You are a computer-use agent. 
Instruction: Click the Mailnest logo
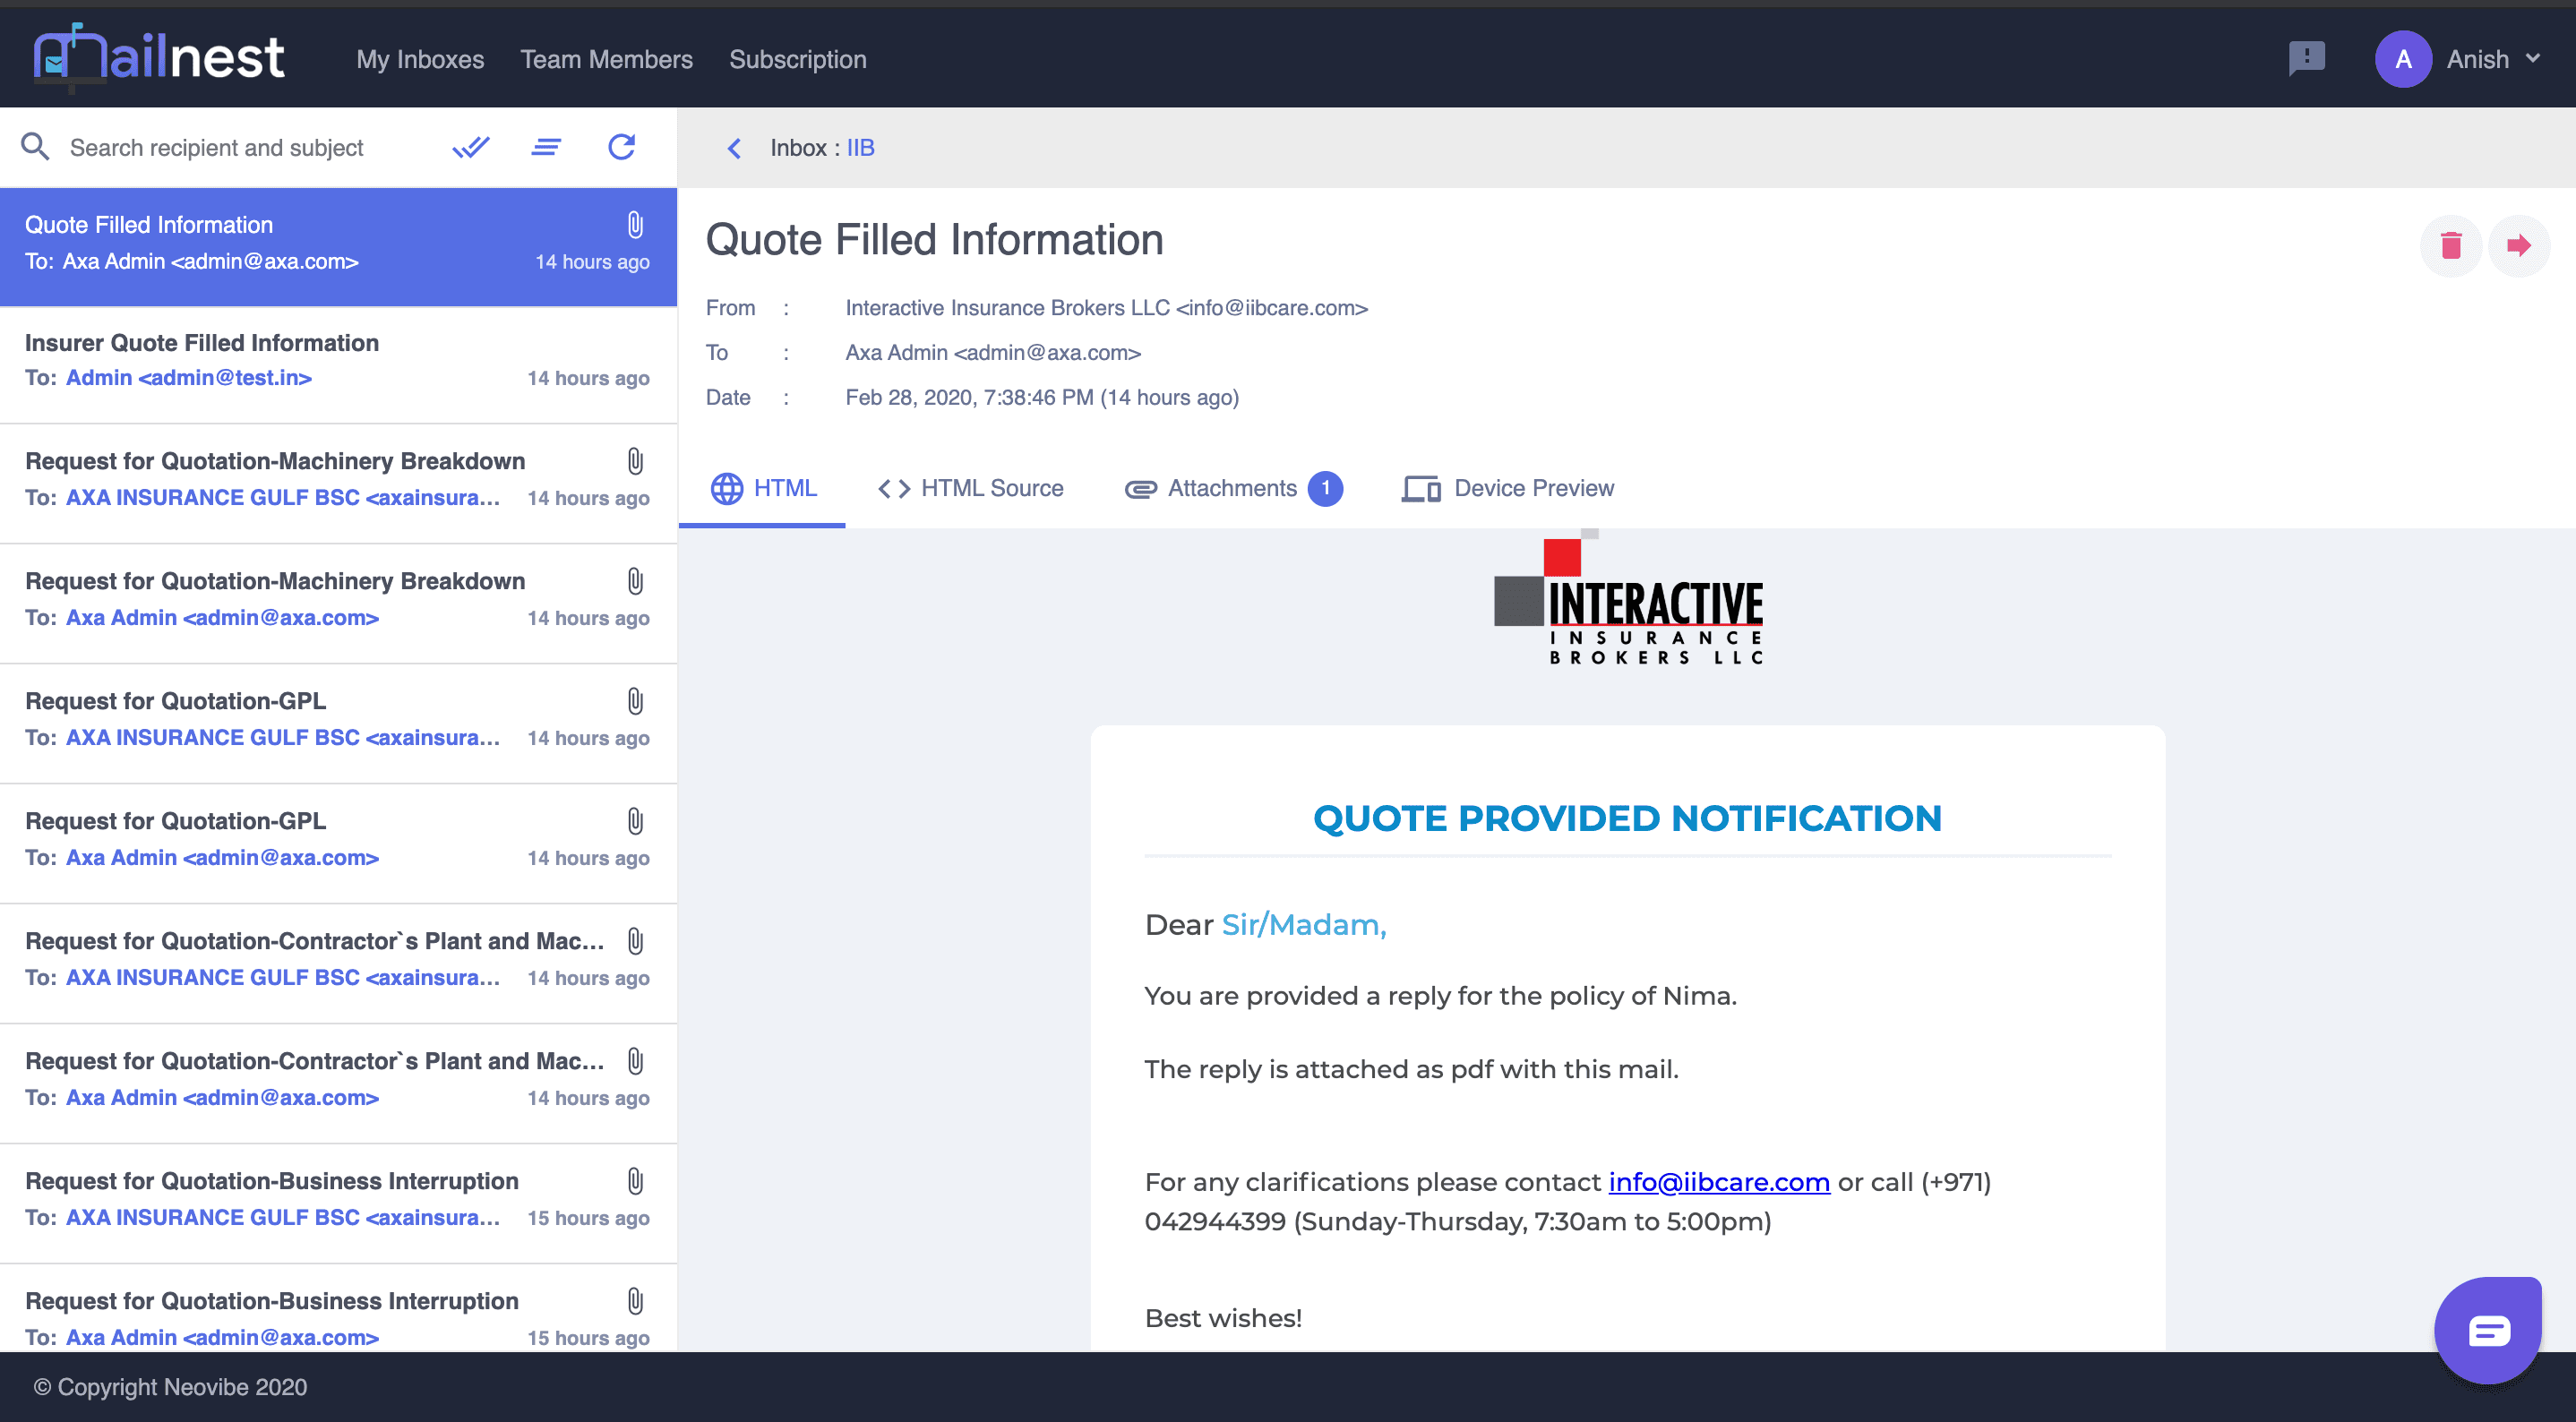tap(159, 56)
